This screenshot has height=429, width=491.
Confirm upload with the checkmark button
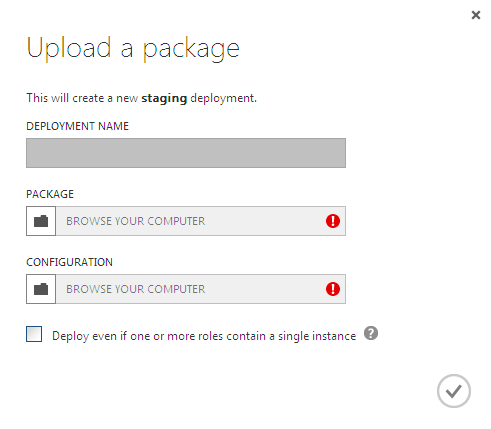coord(454,391)
